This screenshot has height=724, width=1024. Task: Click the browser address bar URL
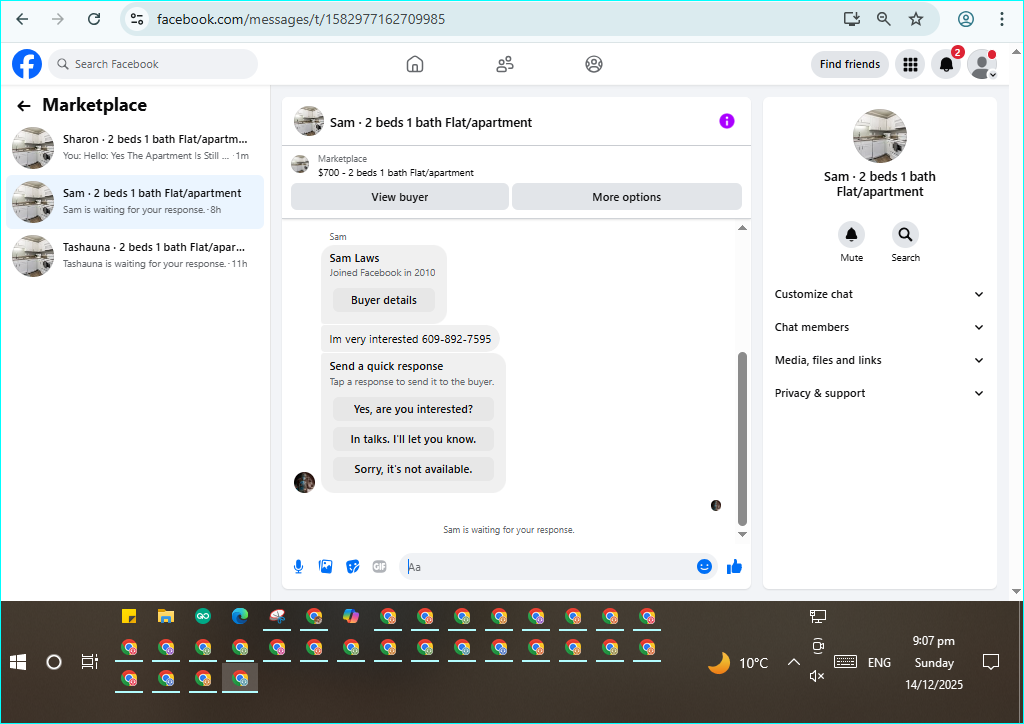click(x=301, y=19)
